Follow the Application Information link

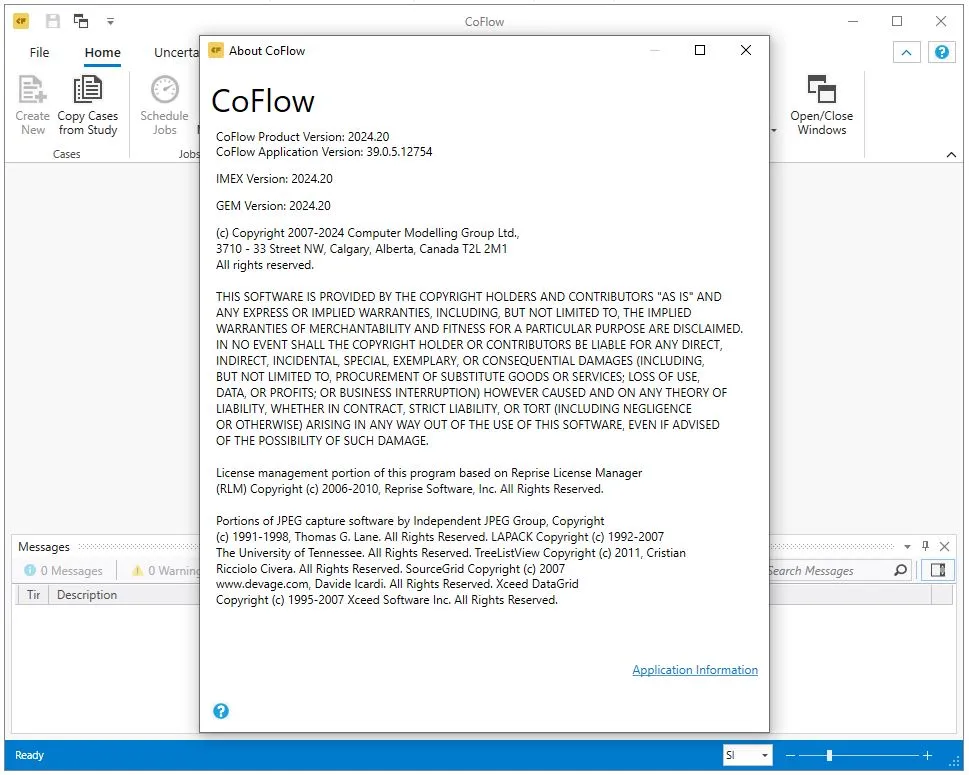(695, 670)
